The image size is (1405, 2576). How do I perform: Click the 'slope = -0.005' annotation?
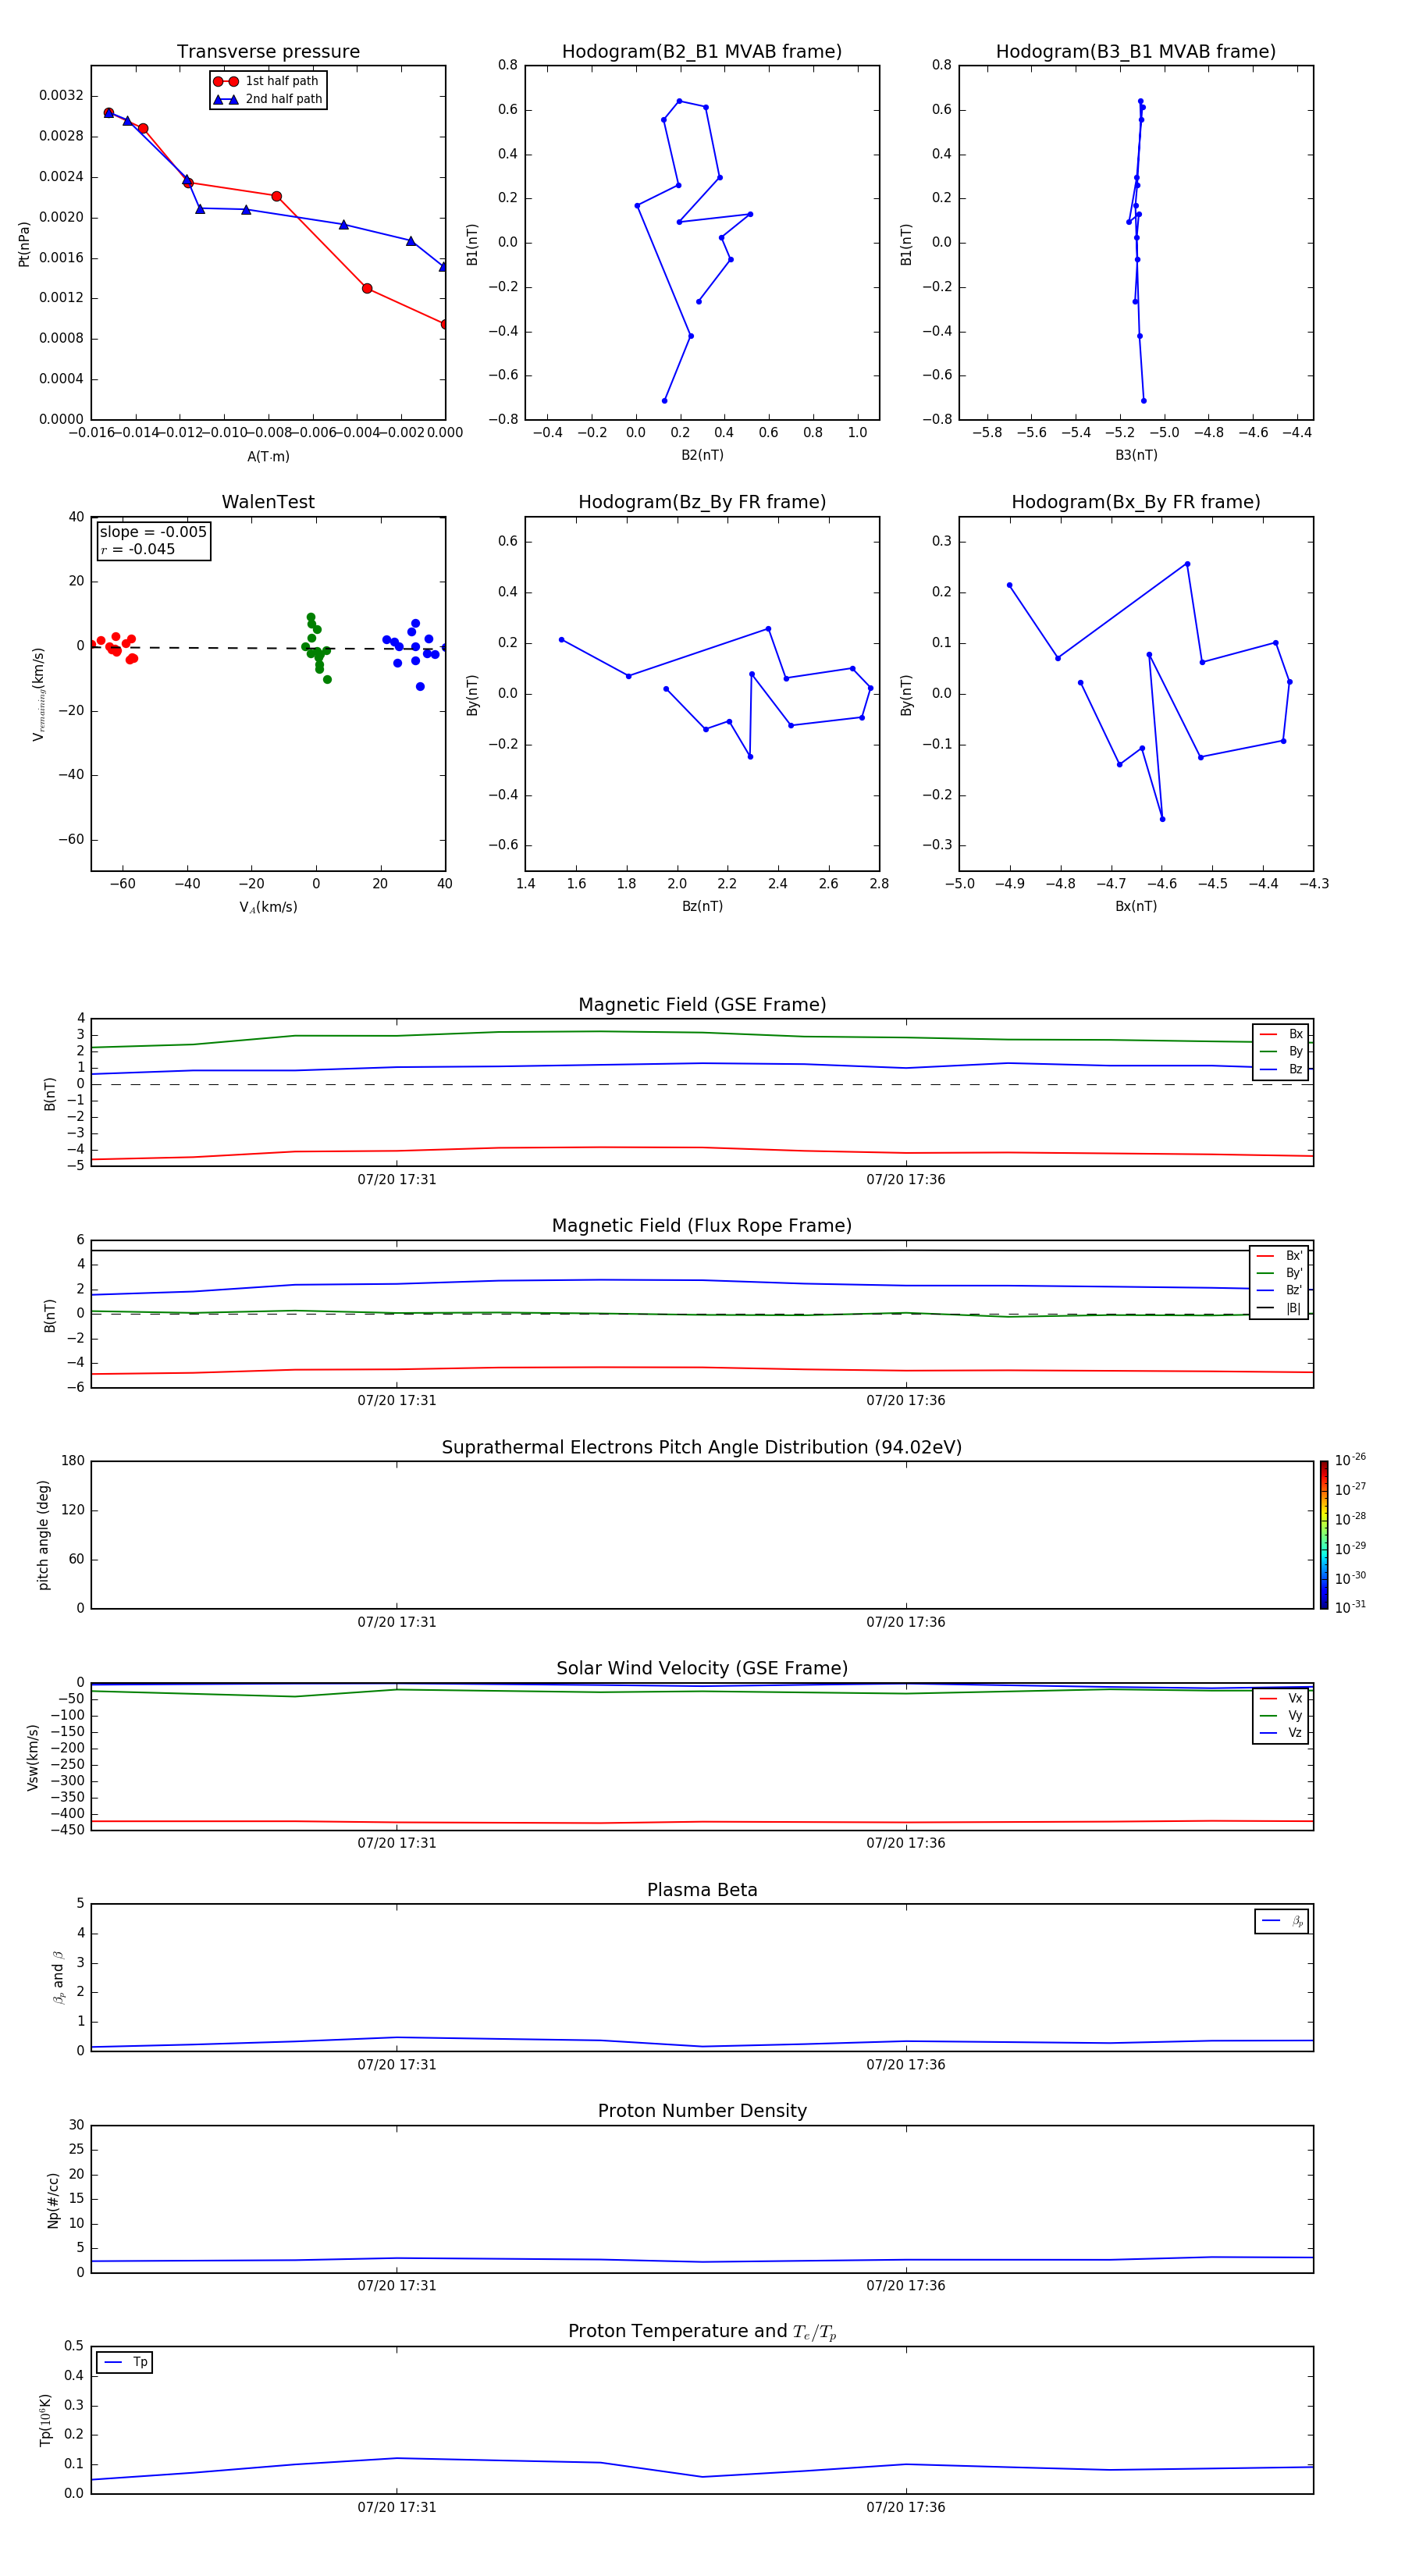[x=153, y=532]
